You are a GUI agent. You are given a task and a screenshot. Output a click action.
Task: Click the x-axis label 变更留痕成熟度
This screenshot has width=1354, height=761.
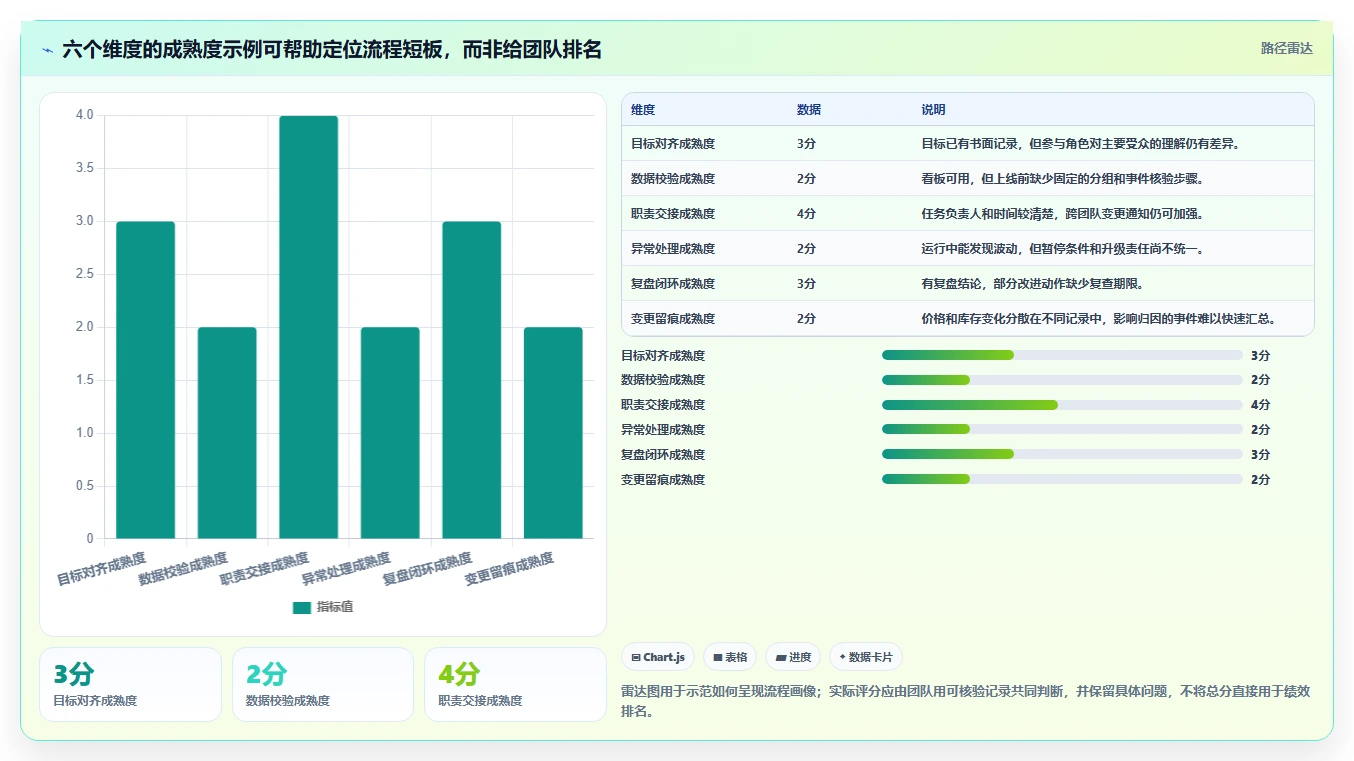pyautogui.click(x=509, y=569)
